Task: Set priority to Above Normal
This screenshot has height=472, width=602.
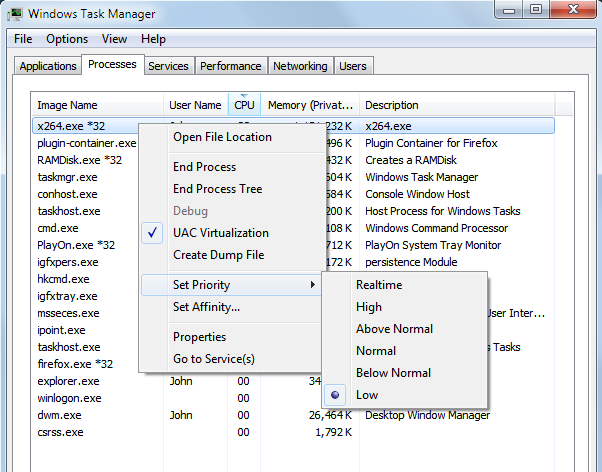Action: click(x=394, y=329)
